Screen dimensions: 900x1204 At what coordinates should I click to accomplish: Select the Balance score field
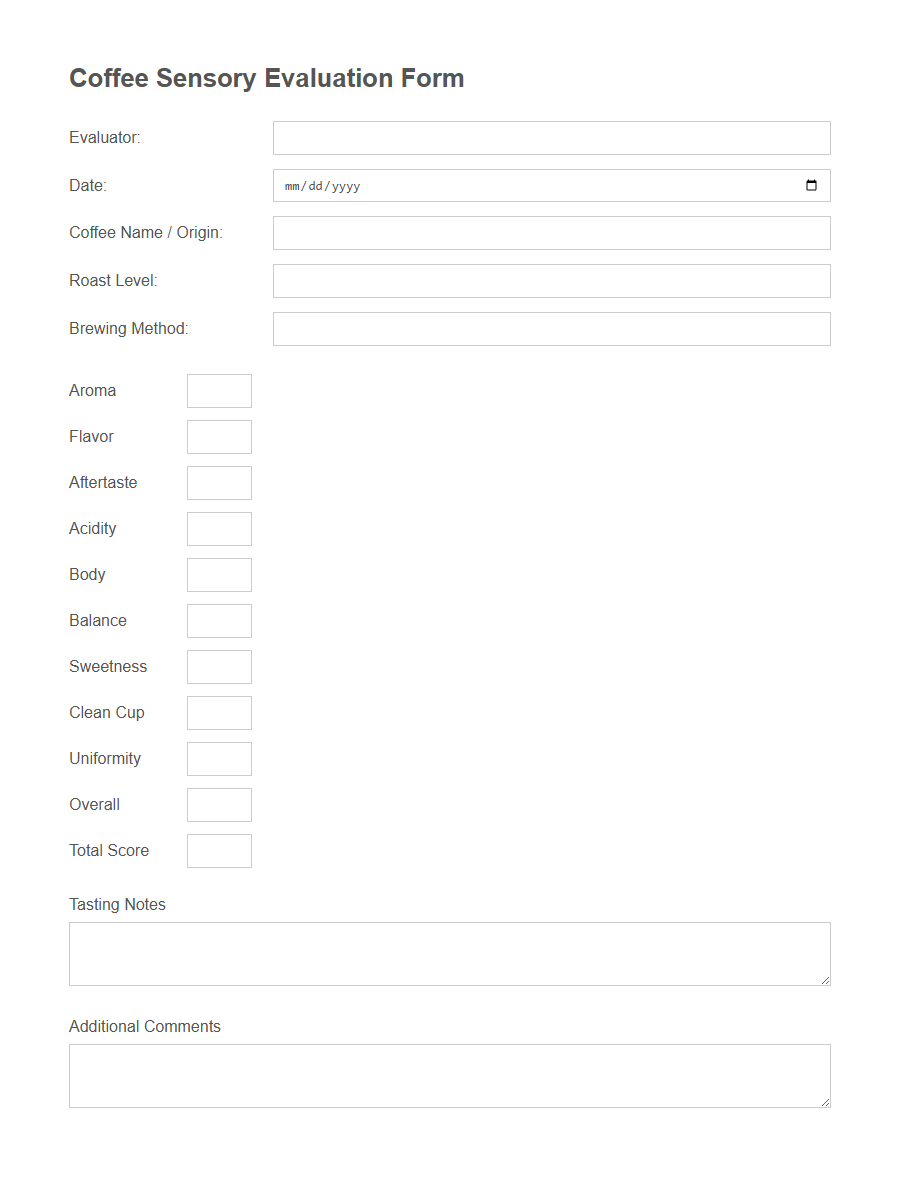[218, 620]
